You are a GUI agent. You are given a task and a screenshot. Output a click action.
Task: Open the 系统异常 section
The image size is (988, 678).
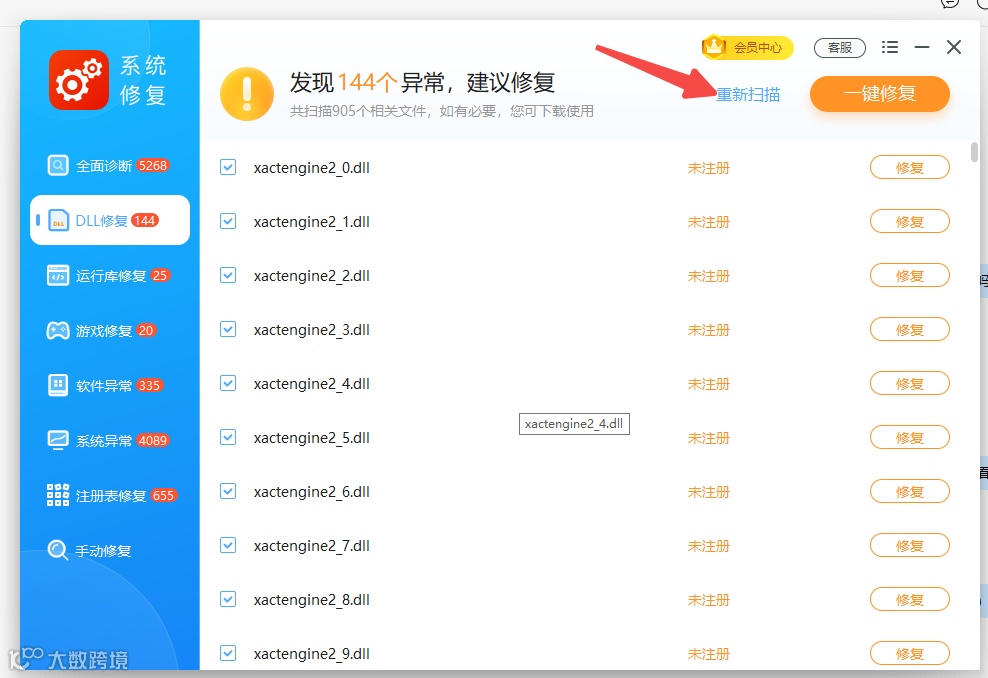coord(108,440)
